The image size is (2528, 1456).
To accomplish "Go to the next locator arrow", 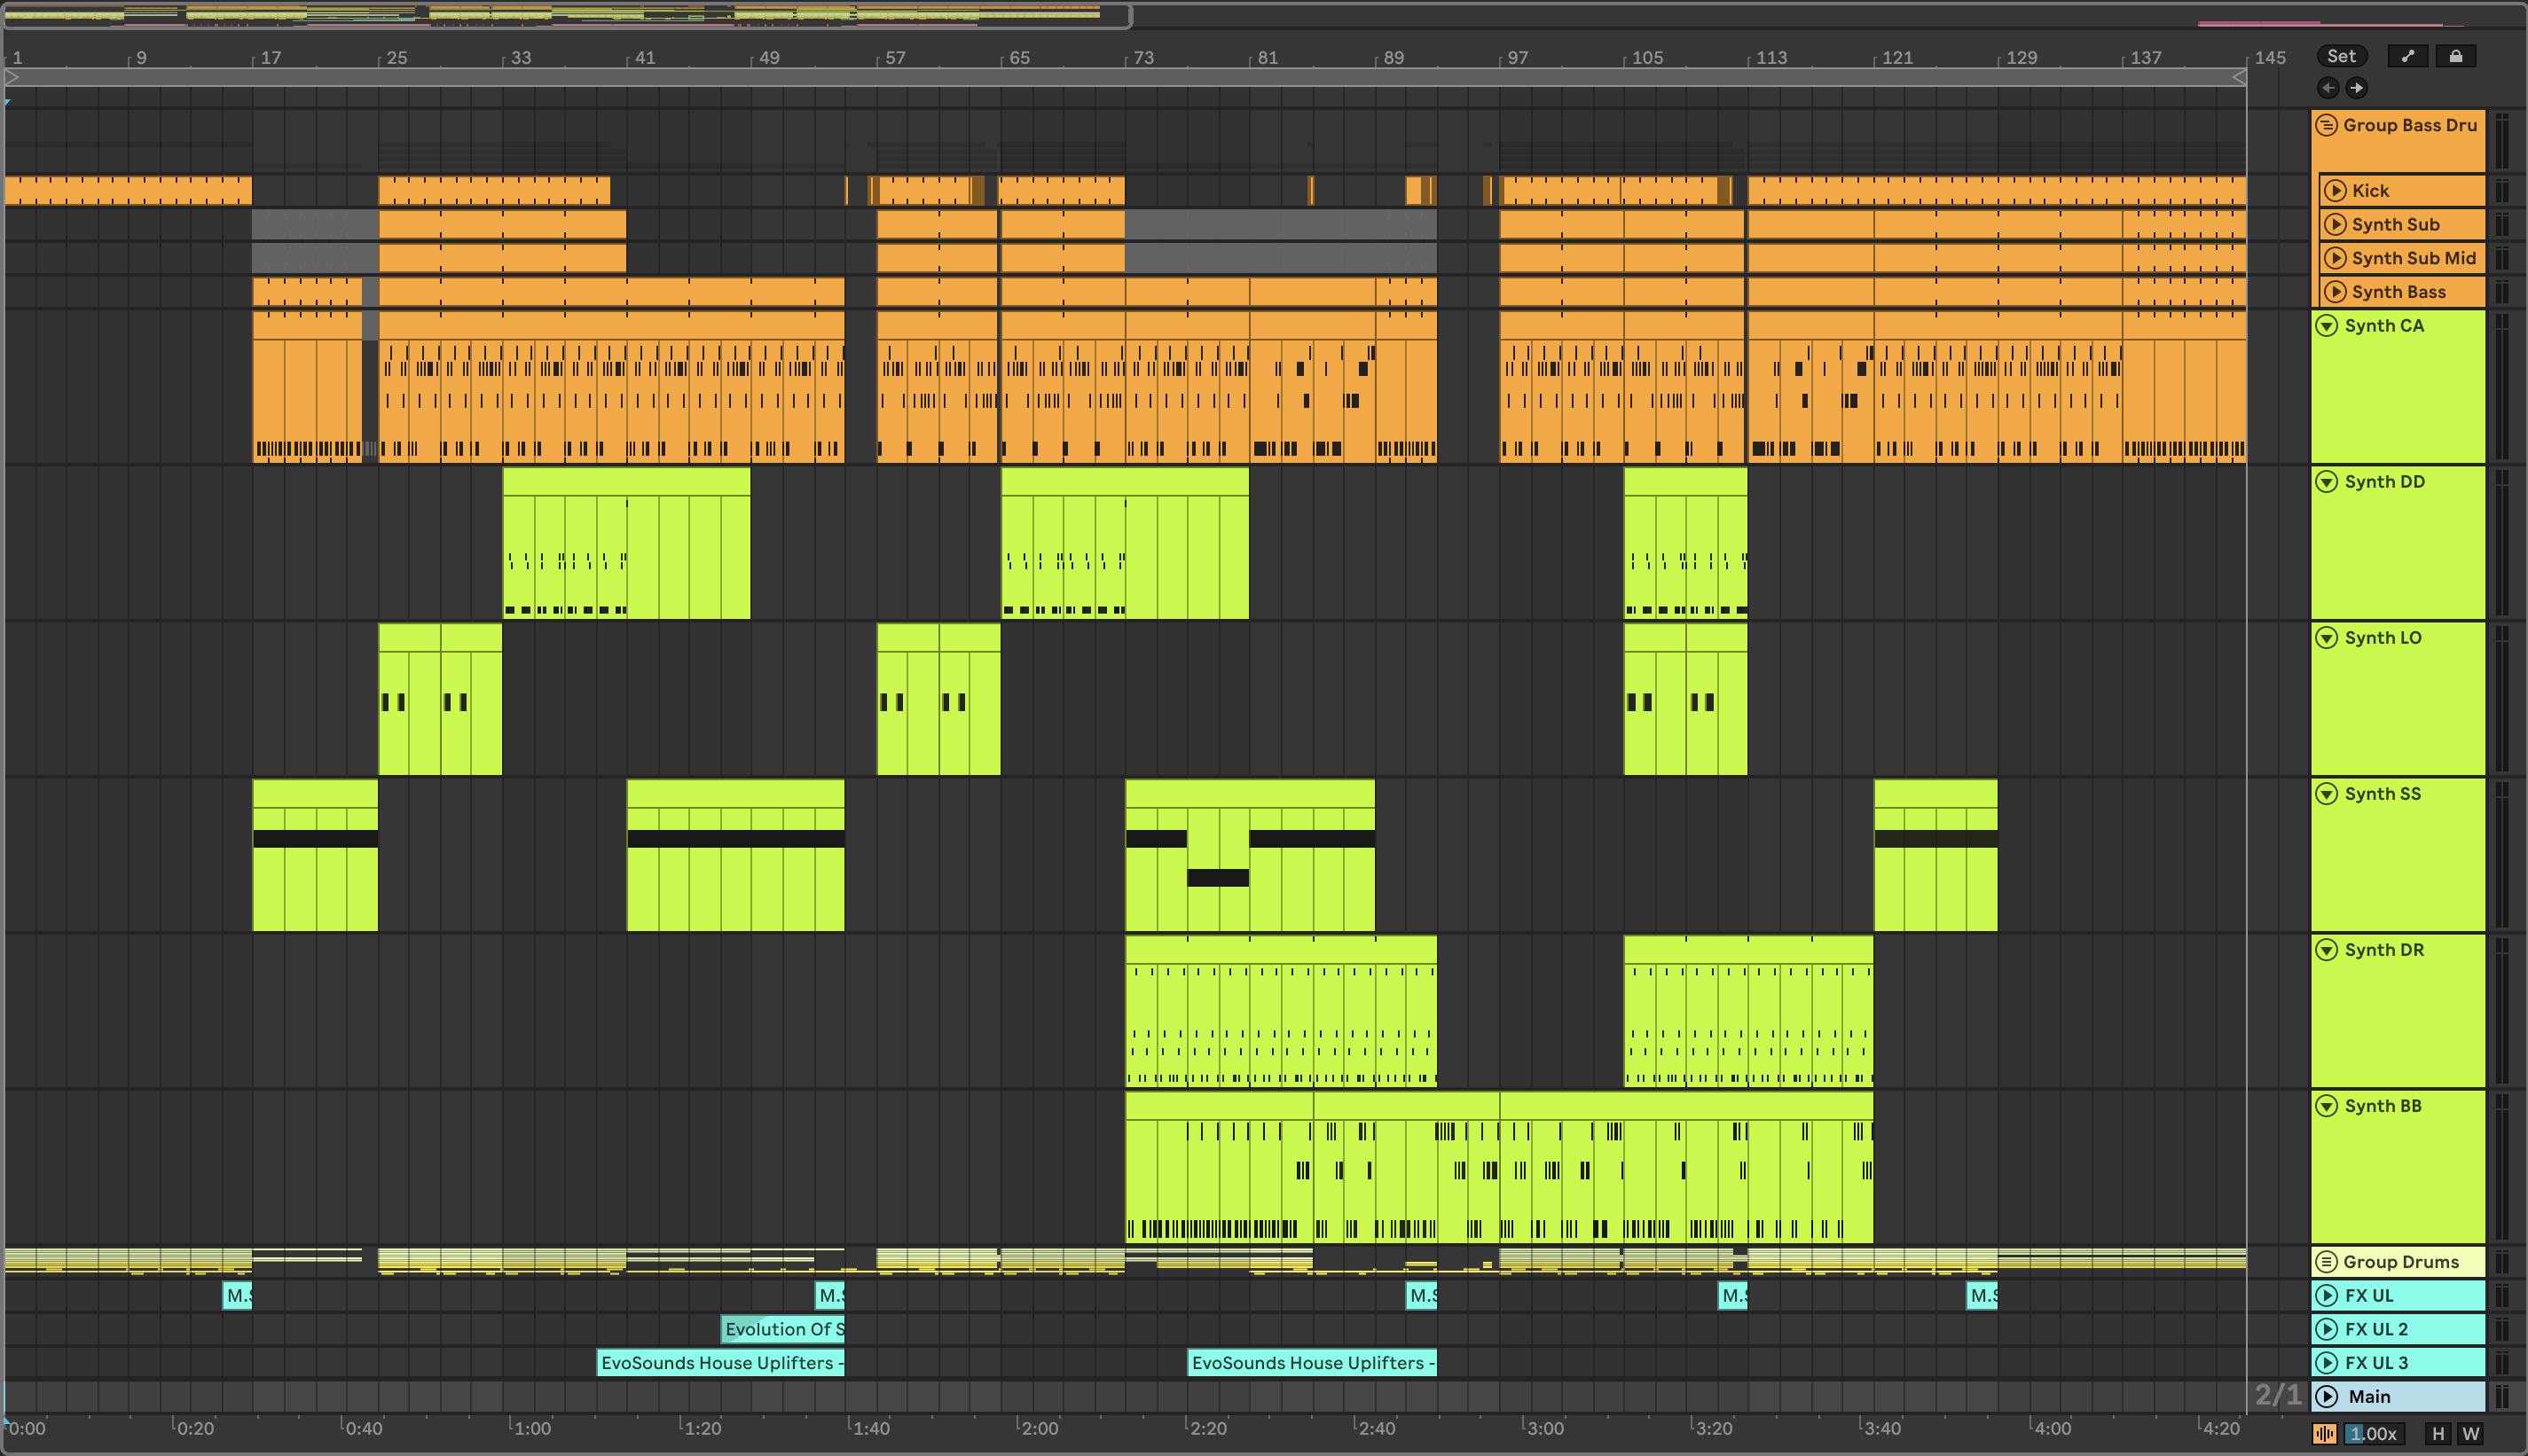I will tap(2357, 88).
